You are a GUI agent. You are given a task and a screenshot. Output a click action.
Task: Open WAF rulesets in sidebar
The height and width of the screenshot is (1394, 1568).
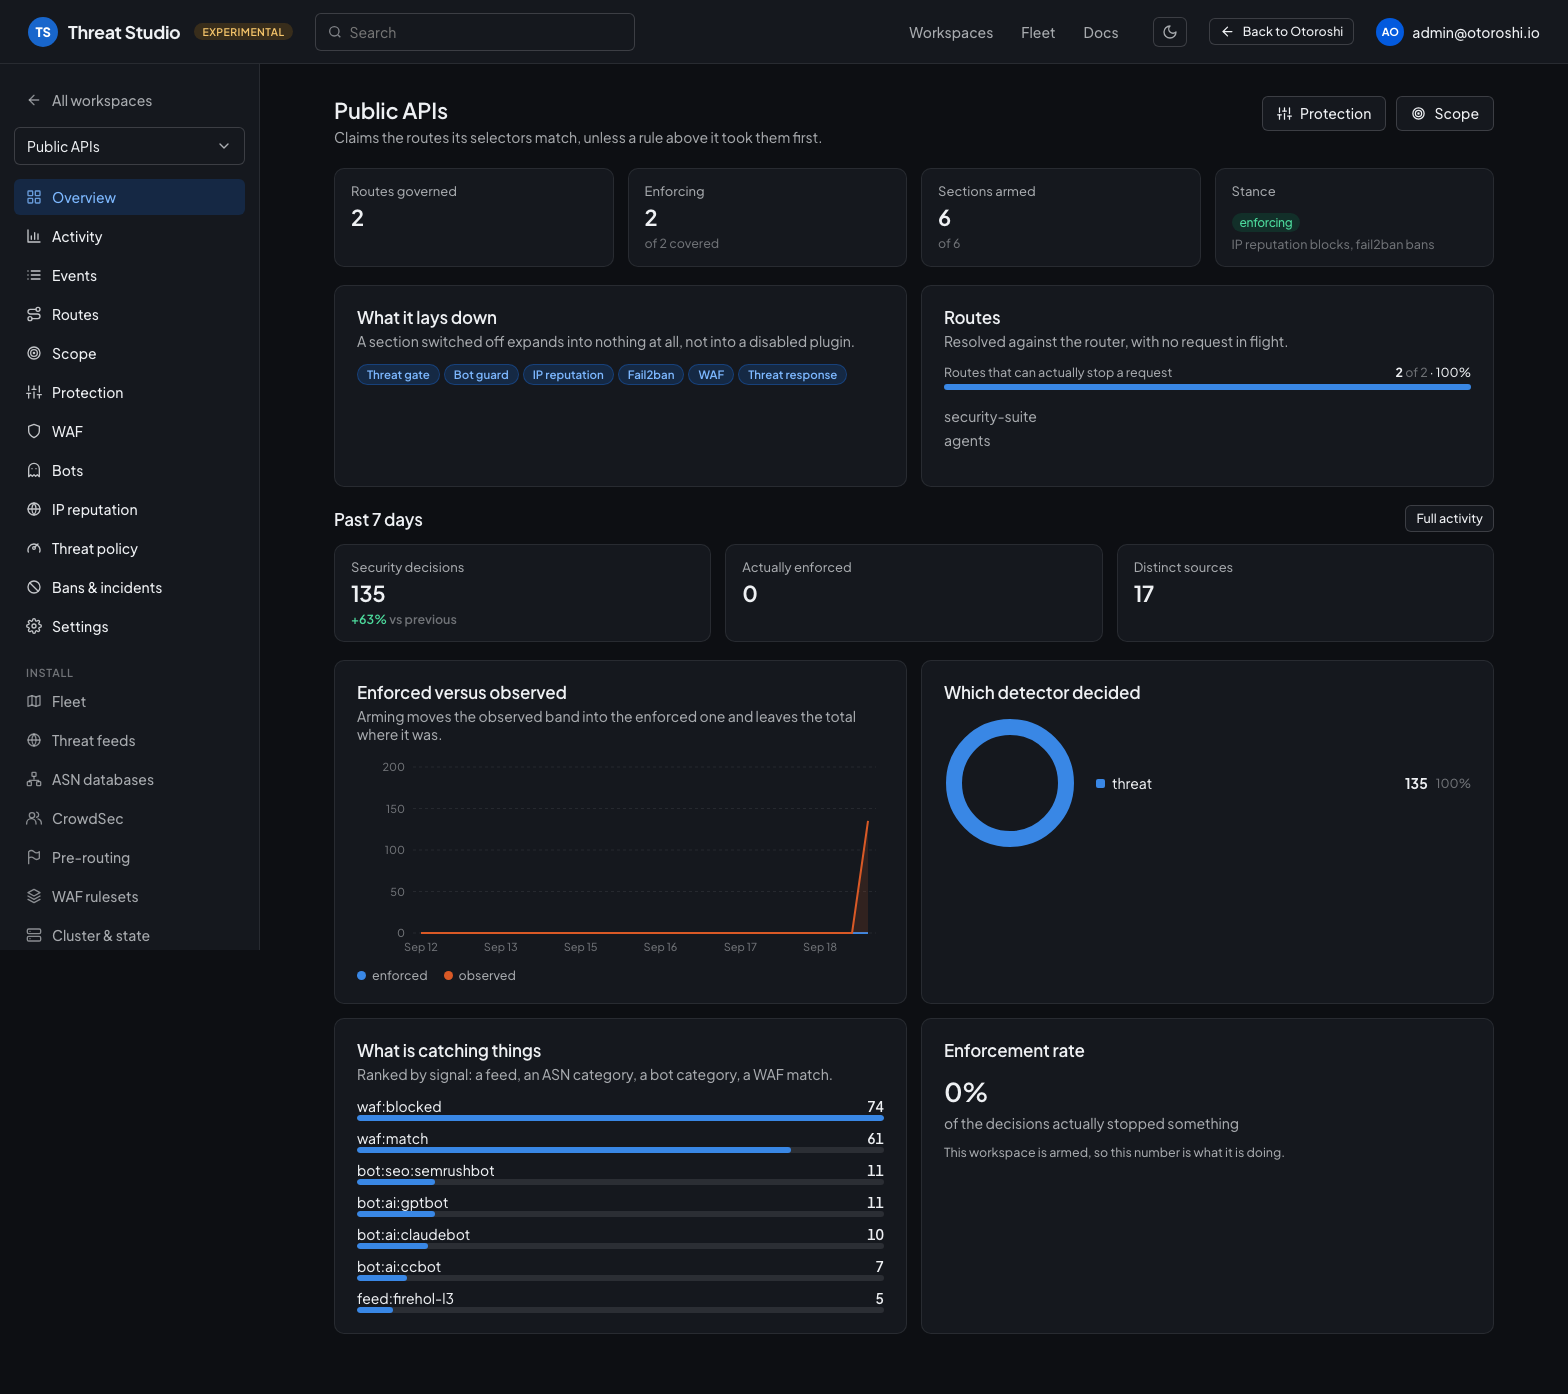pyautogui.click(x=129, y=896)
